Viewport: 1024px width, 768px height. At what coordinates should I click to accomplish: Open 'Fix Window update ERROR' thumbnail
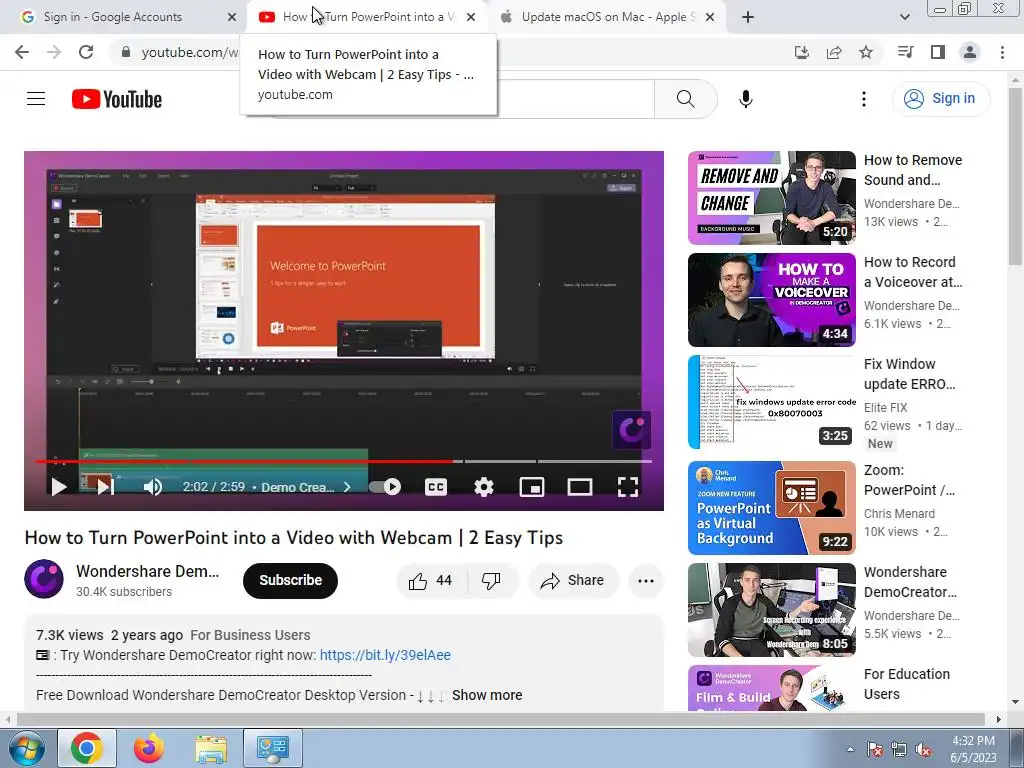pyautogui.click(x=771, y=402)
